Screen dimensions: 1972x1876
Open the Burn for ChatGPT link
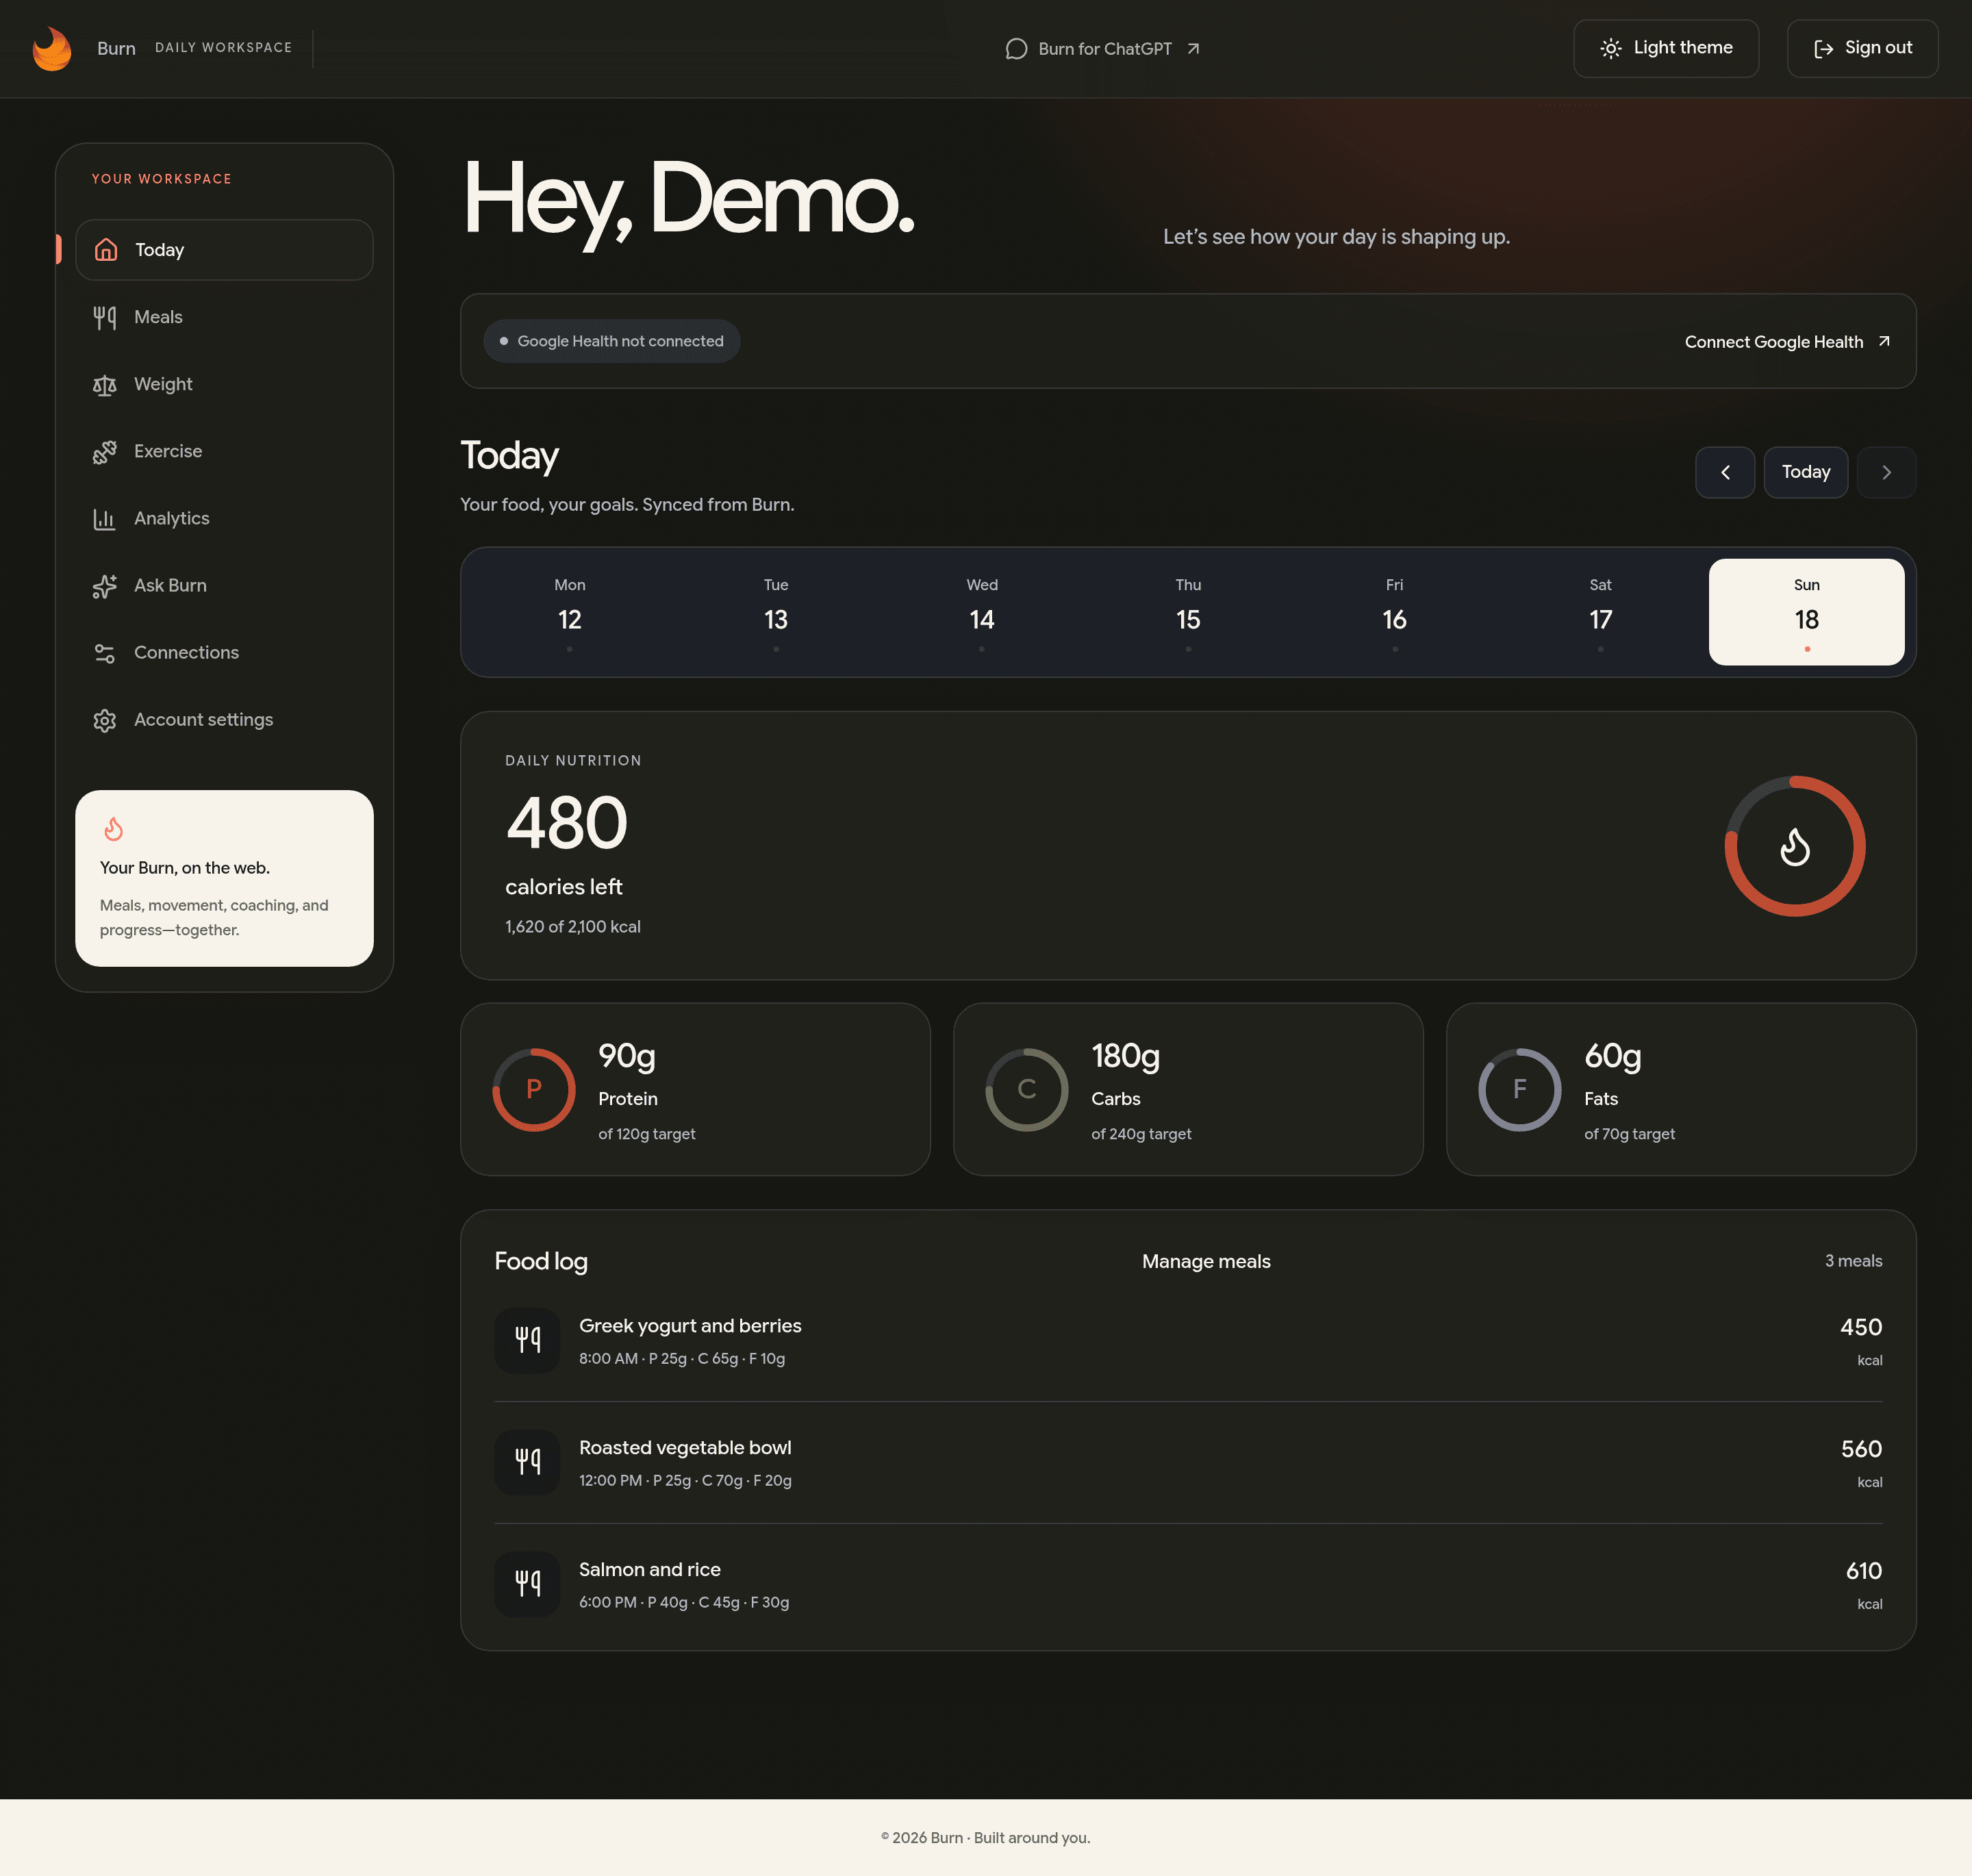pos(1103,49)
